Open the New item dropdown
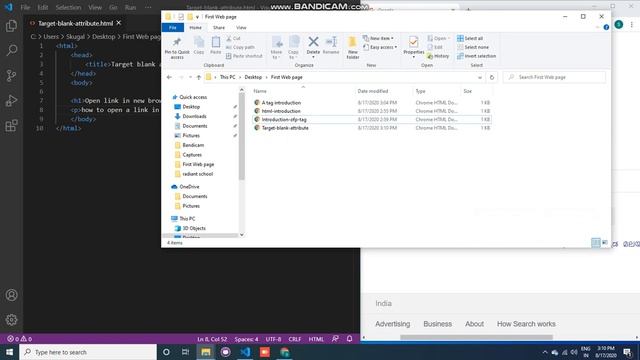The image size is (640, 360). (378, 38)
